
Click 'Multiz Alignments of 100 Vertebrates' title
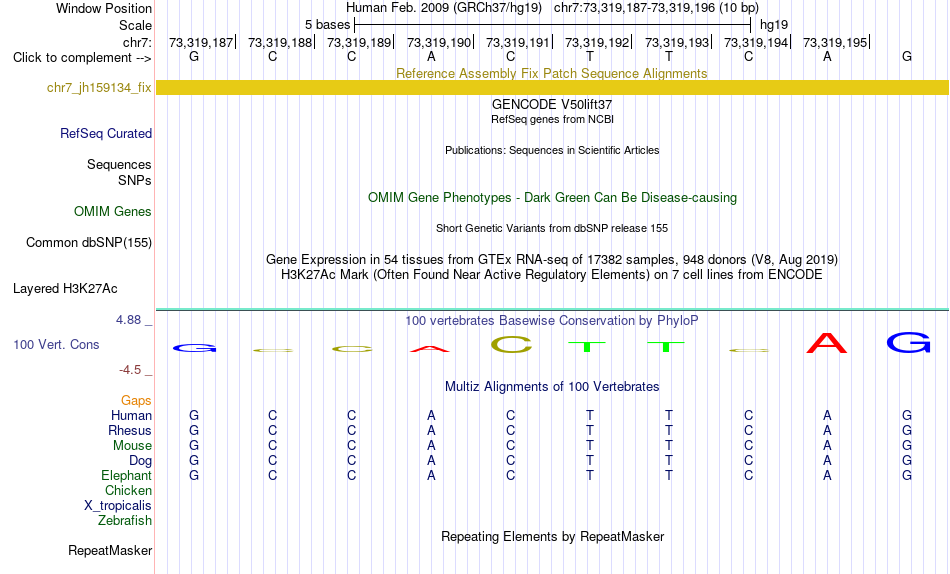tap(552, 386)
